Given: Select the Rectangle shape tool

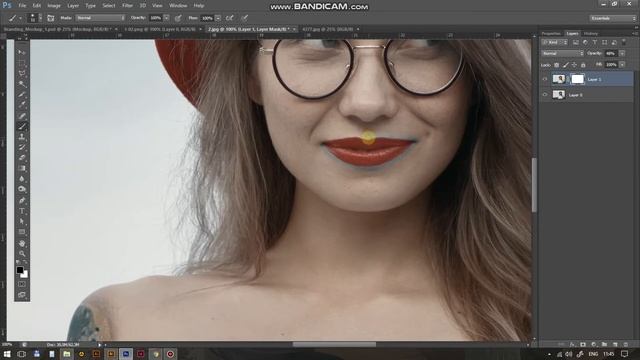Looking at the screenshot, I should click(x=22, y=232).
